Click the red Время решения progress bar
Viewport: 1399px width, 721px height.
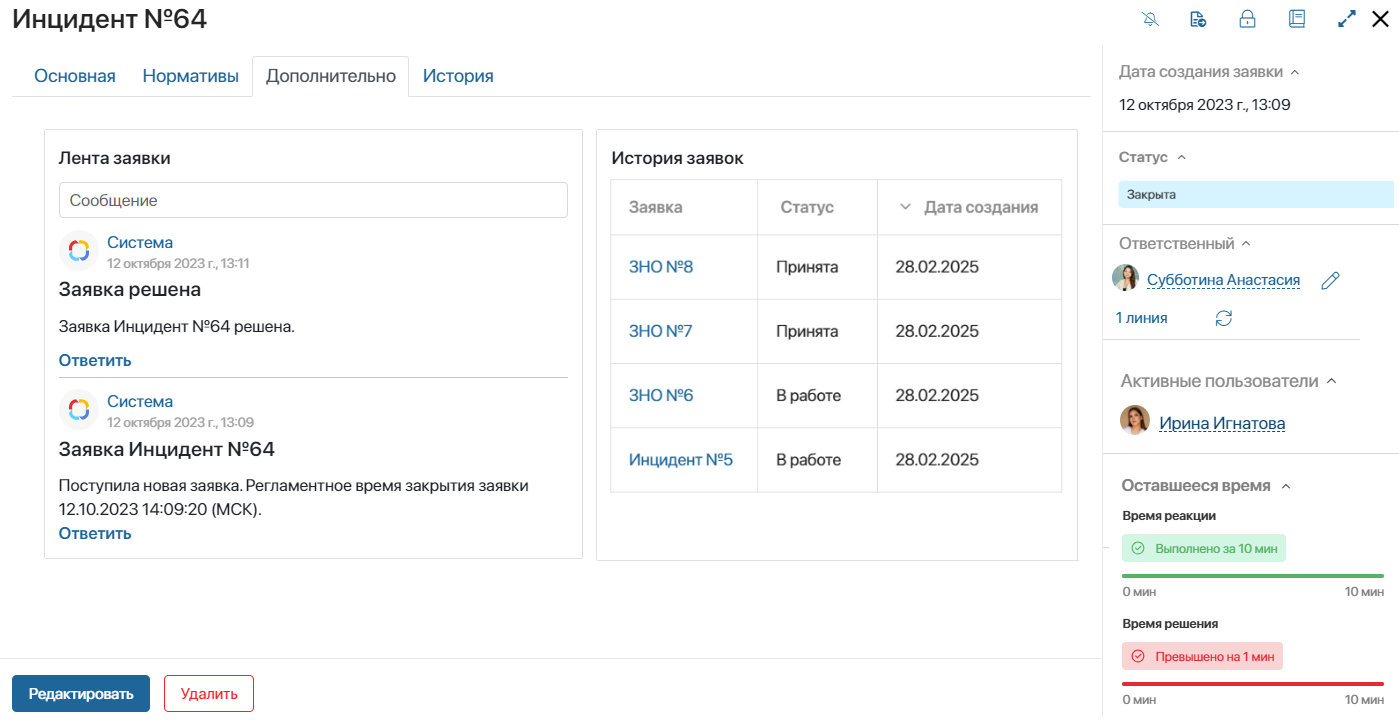1253,684
